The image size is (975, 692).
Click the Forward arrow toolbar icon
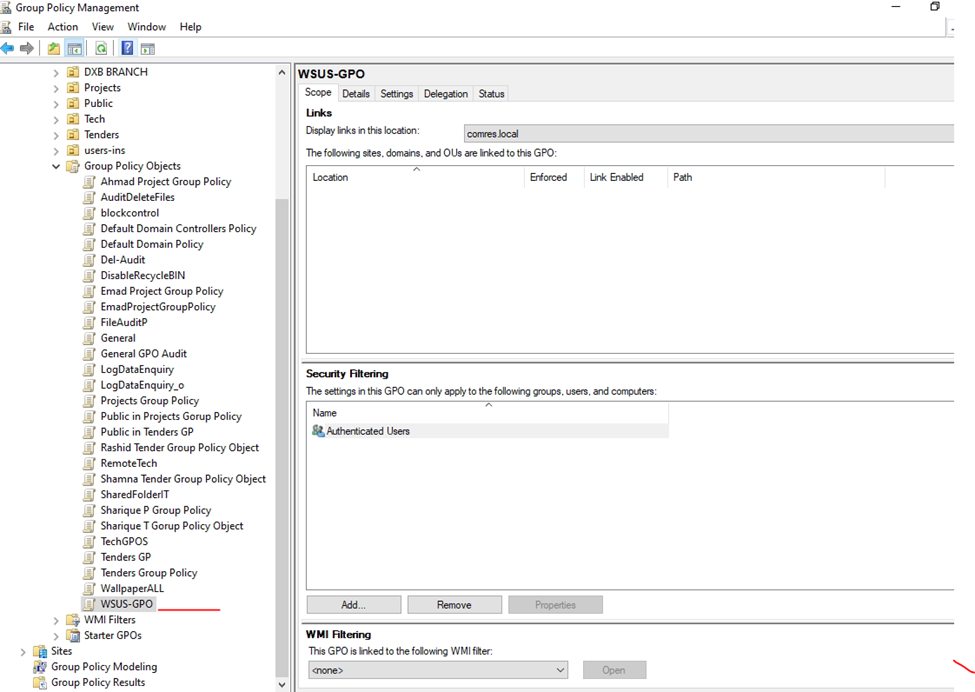(27, 48)
